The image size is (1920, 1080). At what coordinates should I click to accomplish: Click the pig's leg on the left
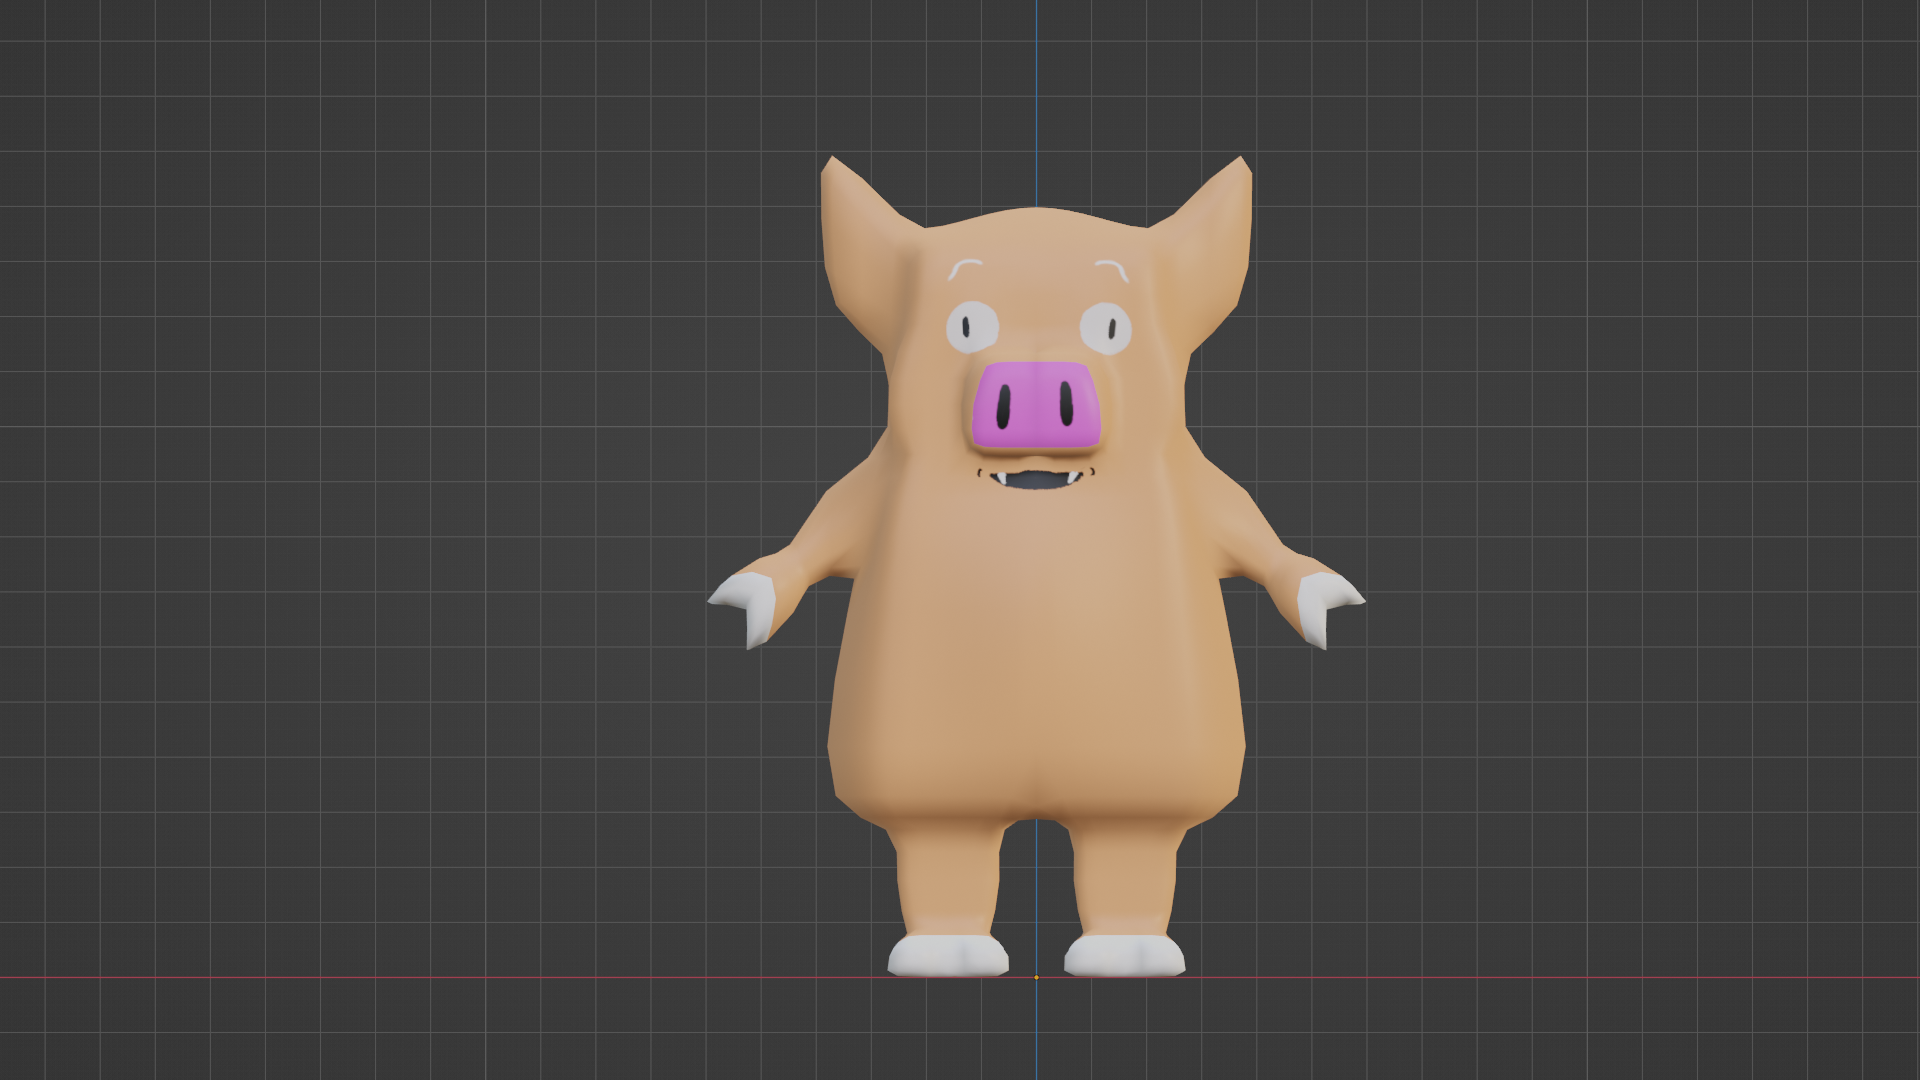(x=947, y=880)
